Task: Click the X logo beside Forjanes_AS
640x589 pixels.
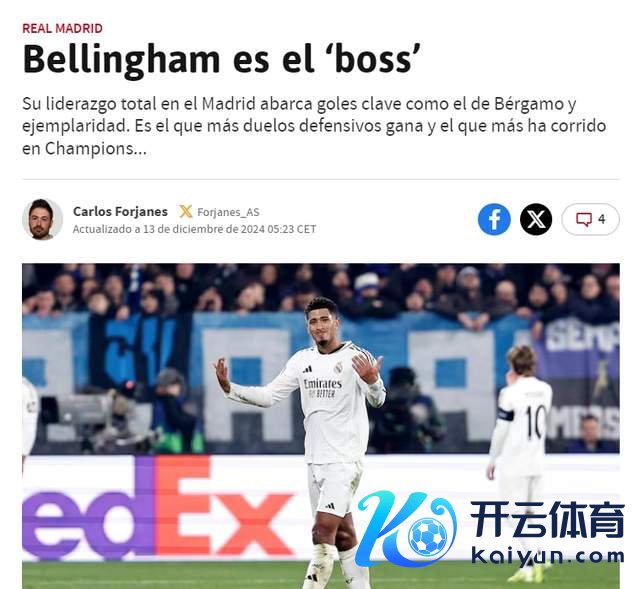Action: pyautogui.click(x=185, y=211)
